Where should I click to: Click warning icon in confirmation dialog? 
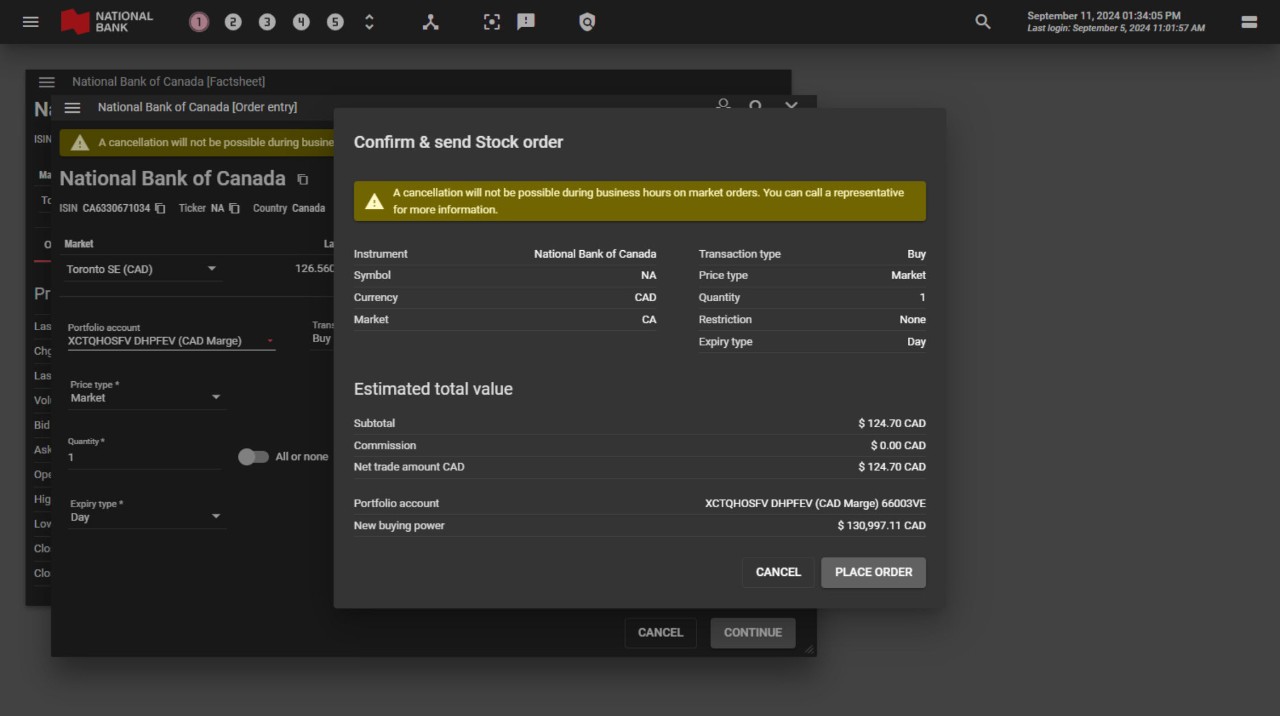point(374,201)
